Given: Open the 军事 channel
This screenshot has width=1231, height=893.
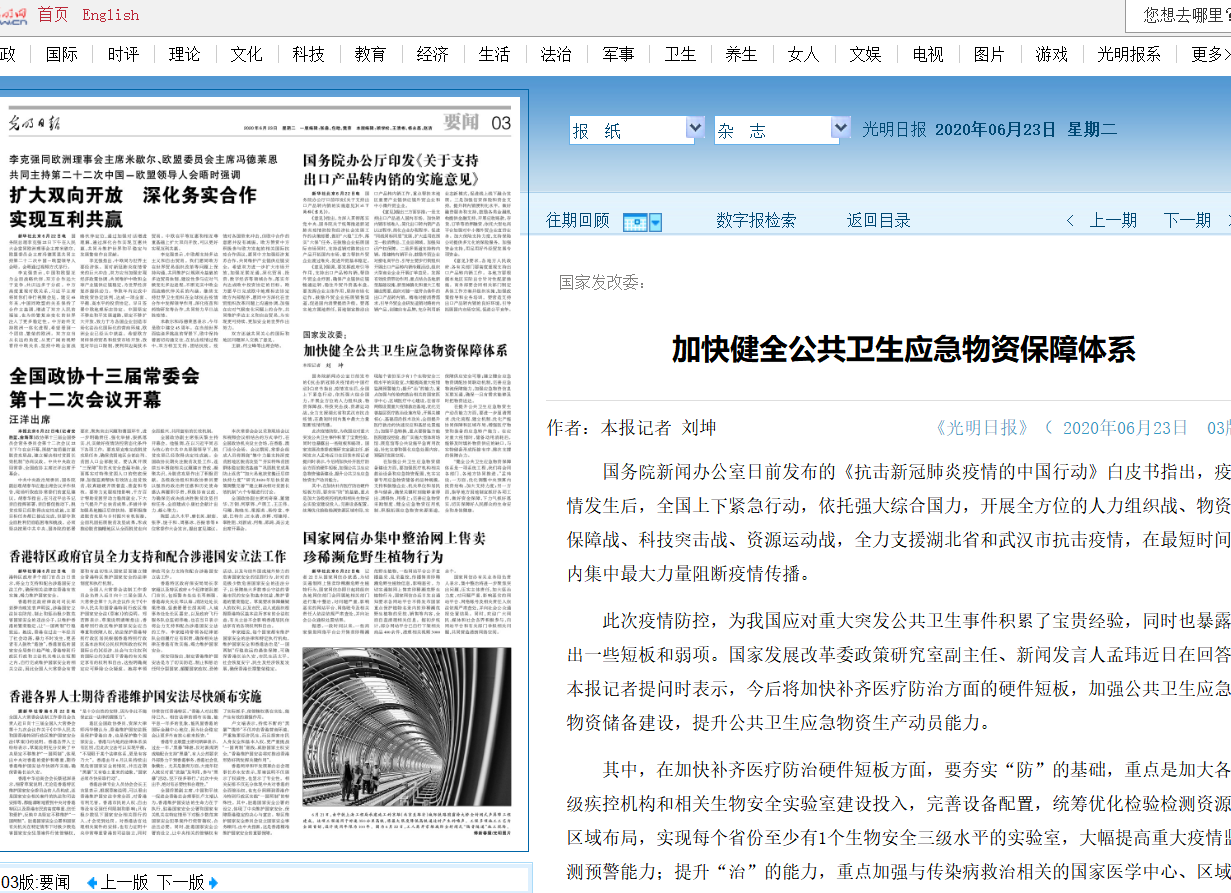Looking at the screenshot, I should pos(618,54).
